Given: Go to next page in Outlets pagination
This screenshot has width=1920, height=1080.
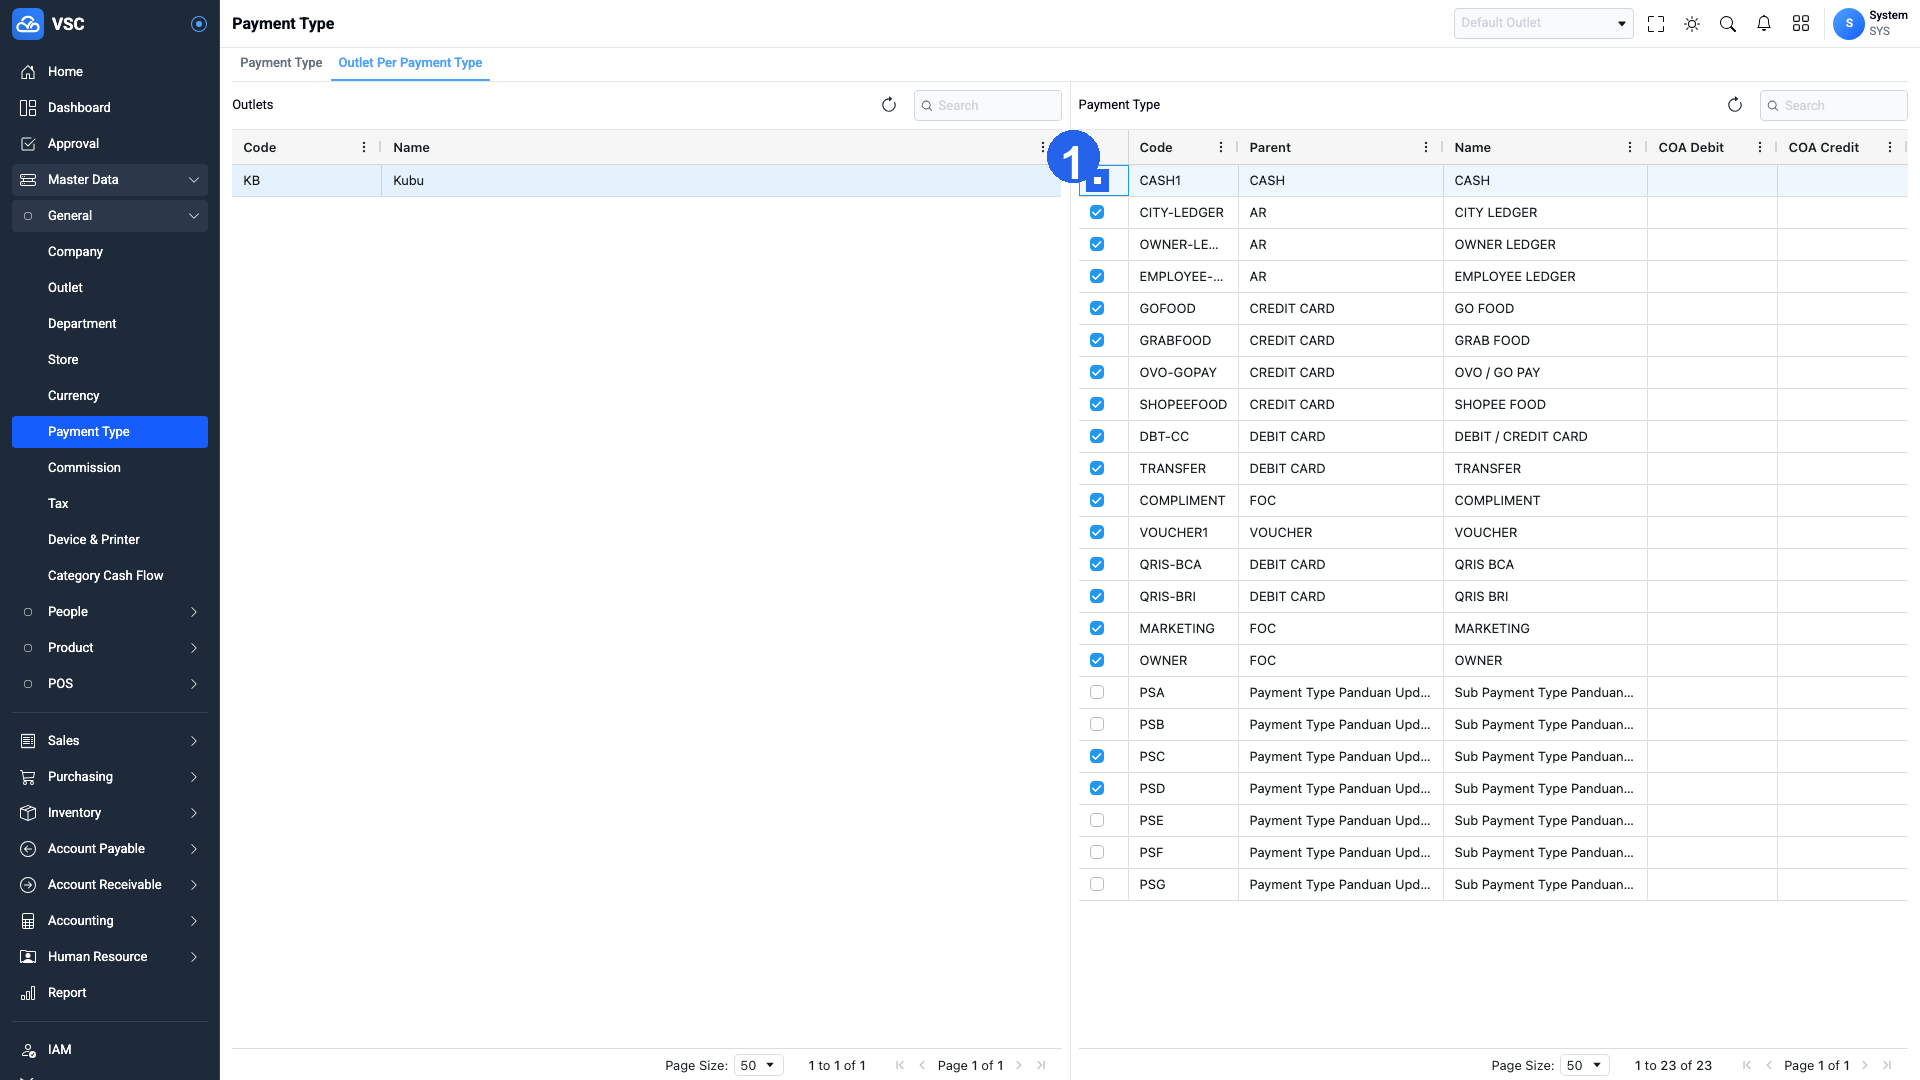Looking at the screenshot, I should click(x=1019, y=1066).
